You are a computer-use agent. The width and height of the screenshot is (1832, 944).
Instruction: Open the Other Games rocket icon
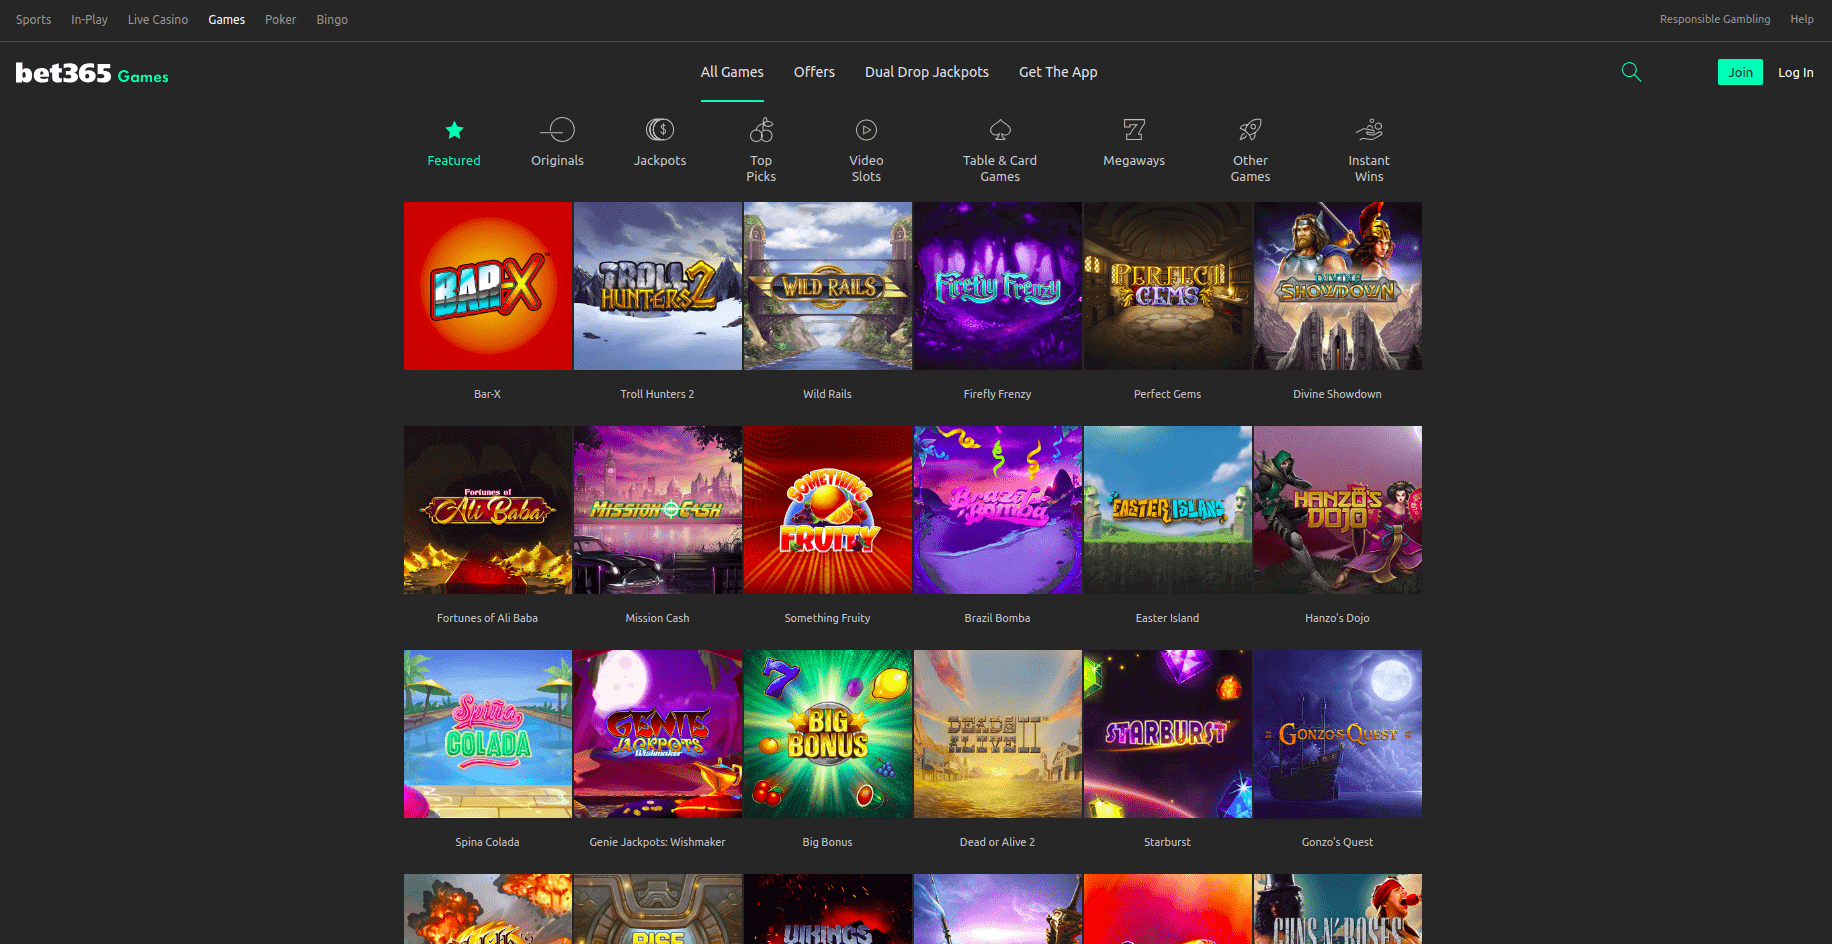[1250, 130]
